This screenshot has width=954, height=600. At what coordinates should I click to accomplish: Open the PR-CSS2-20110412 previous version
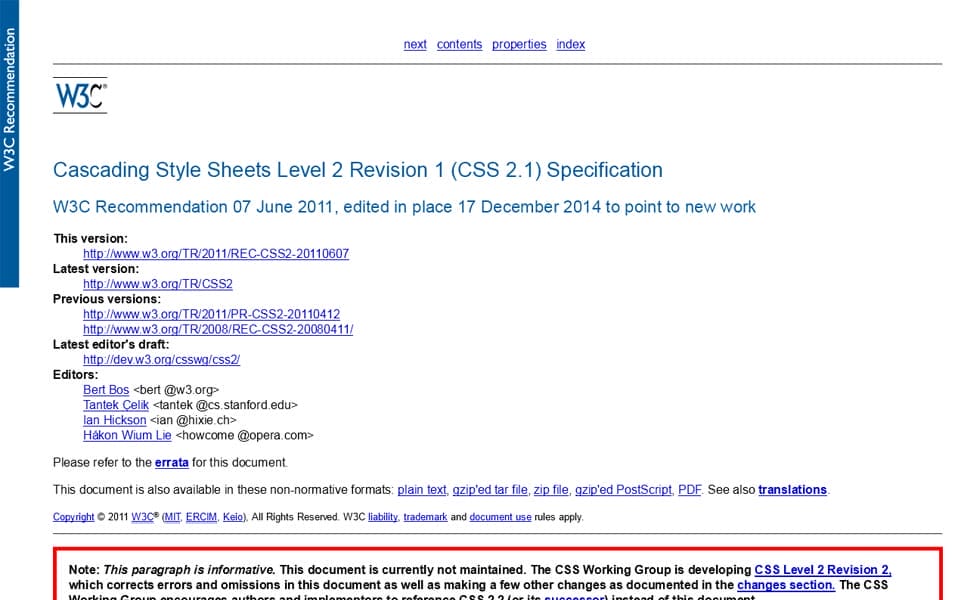point(211,313)
